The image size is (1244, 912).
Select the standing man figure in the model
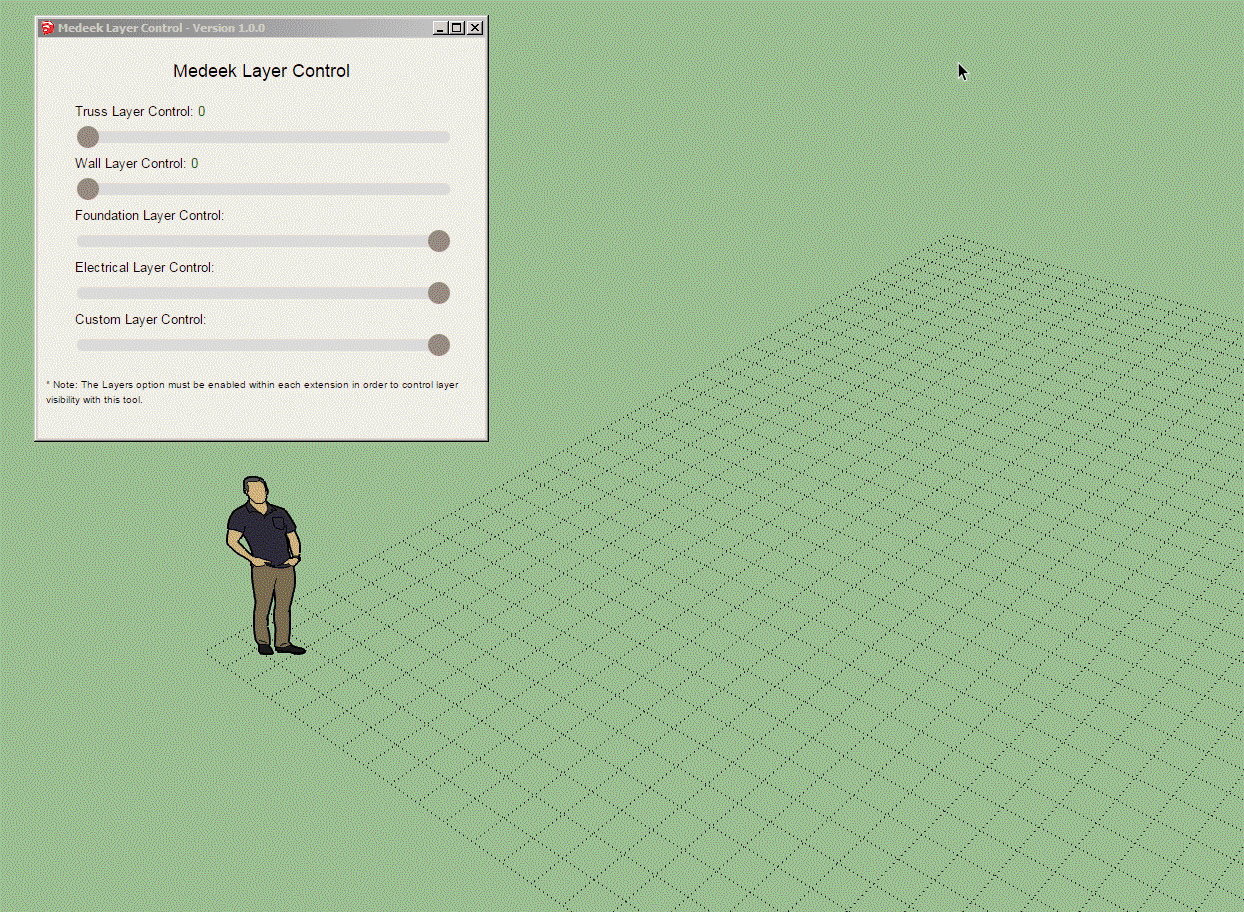(265, 565)
